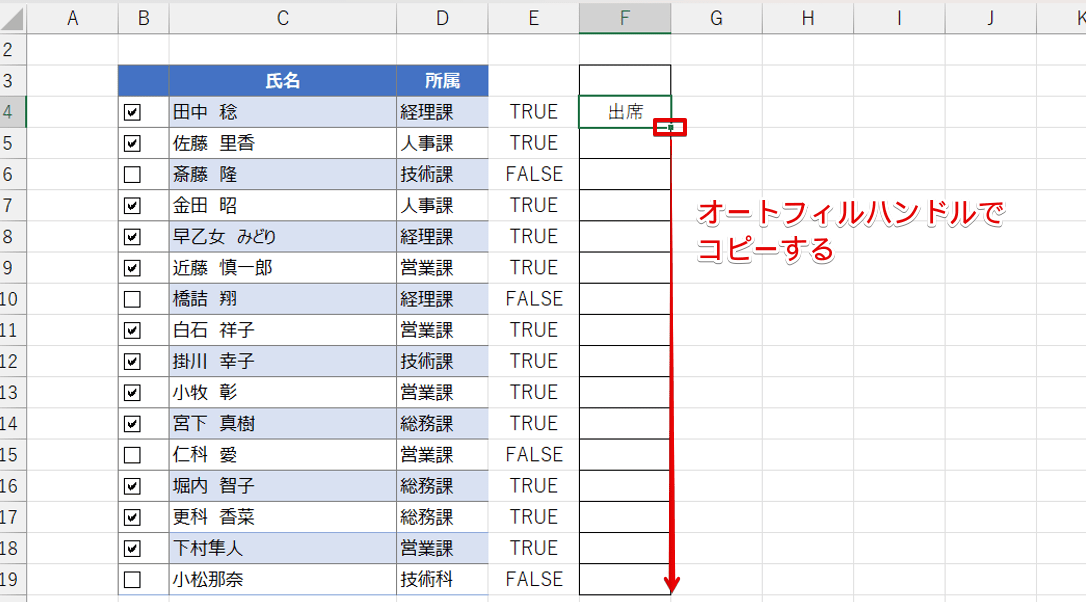
Task: Click the name cell 近藤 慎一郎
Action: point(283,268)
